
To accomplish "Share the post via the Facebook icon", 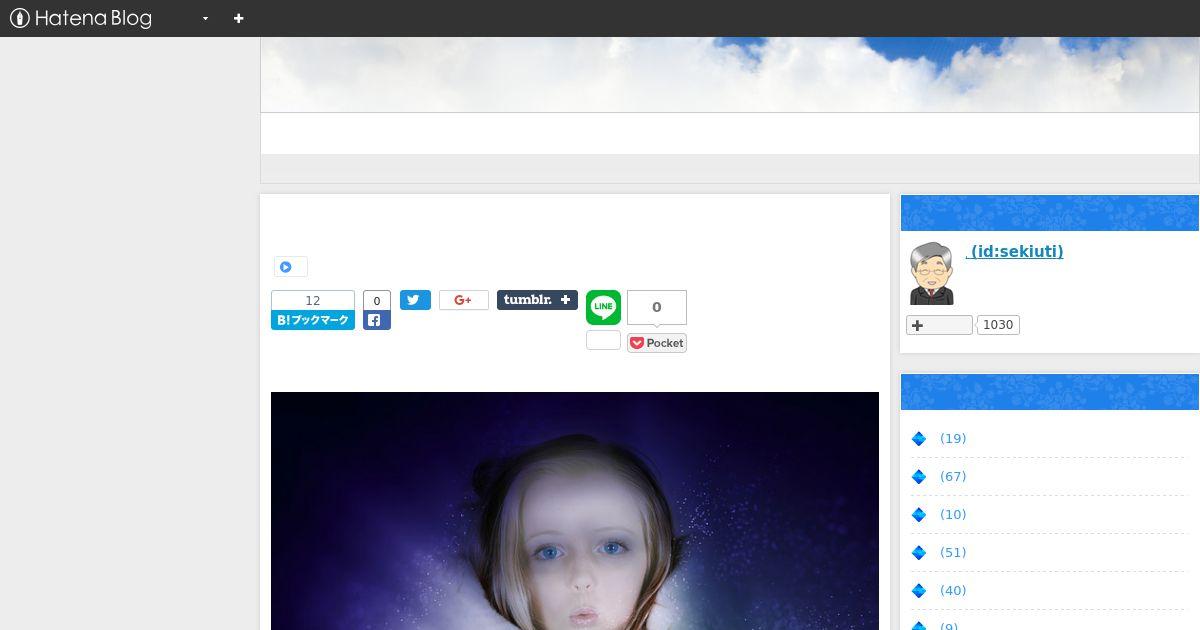I will 377,321.
